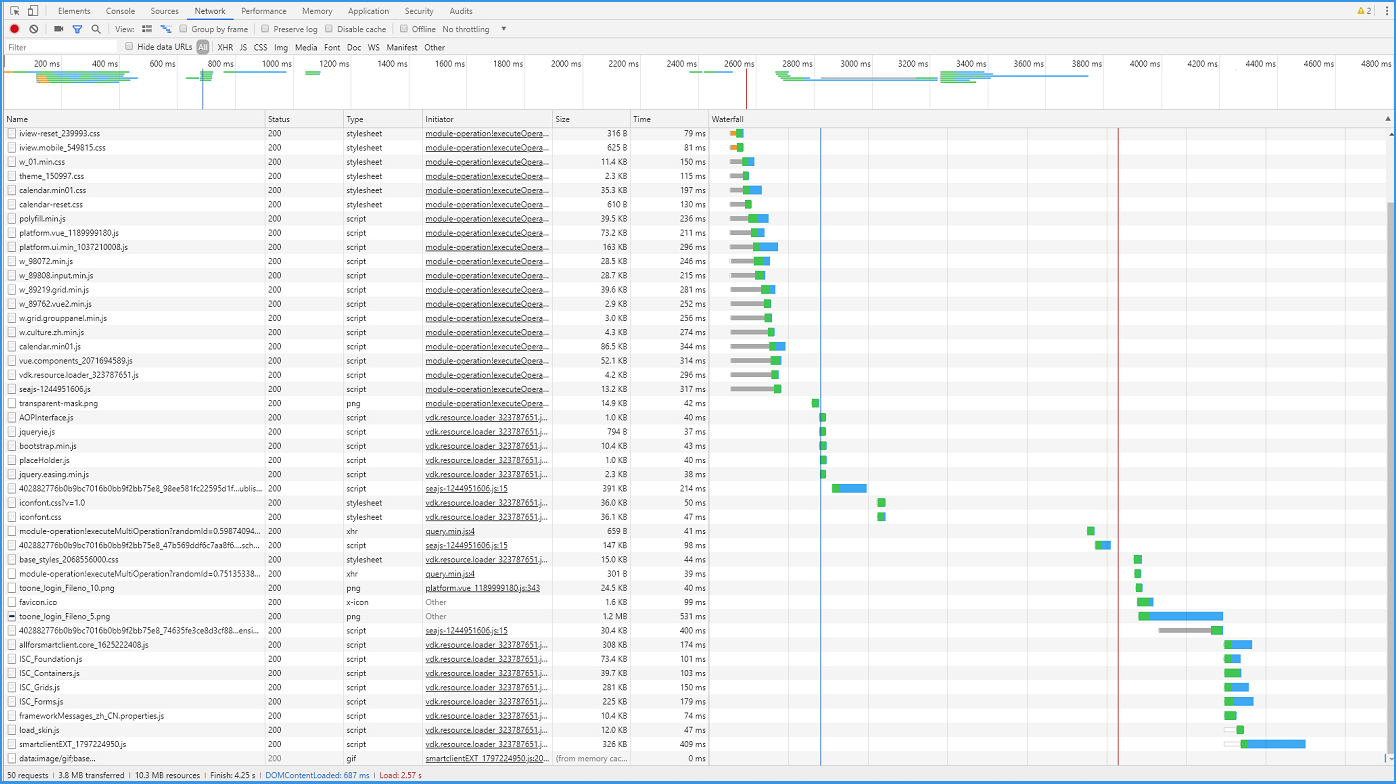Enable Group by frame checkbox
Screen dimensions: 1396x784
(x=184, y=29)
